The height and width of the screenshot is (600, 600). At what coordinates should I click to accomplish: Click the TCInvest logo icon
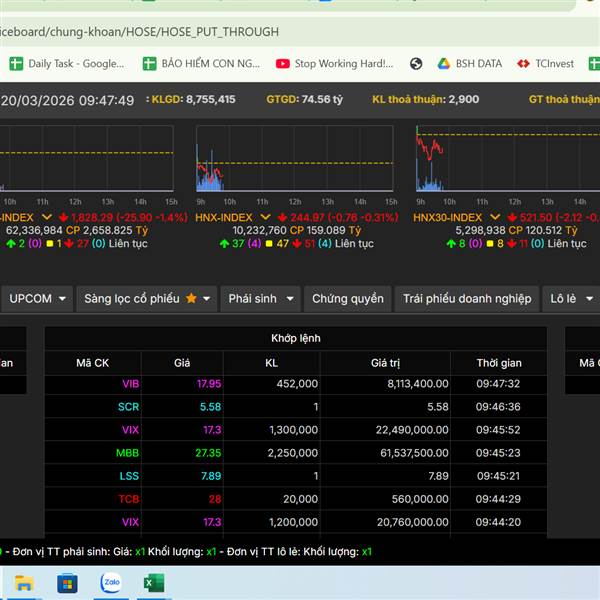tap(523, 64)
